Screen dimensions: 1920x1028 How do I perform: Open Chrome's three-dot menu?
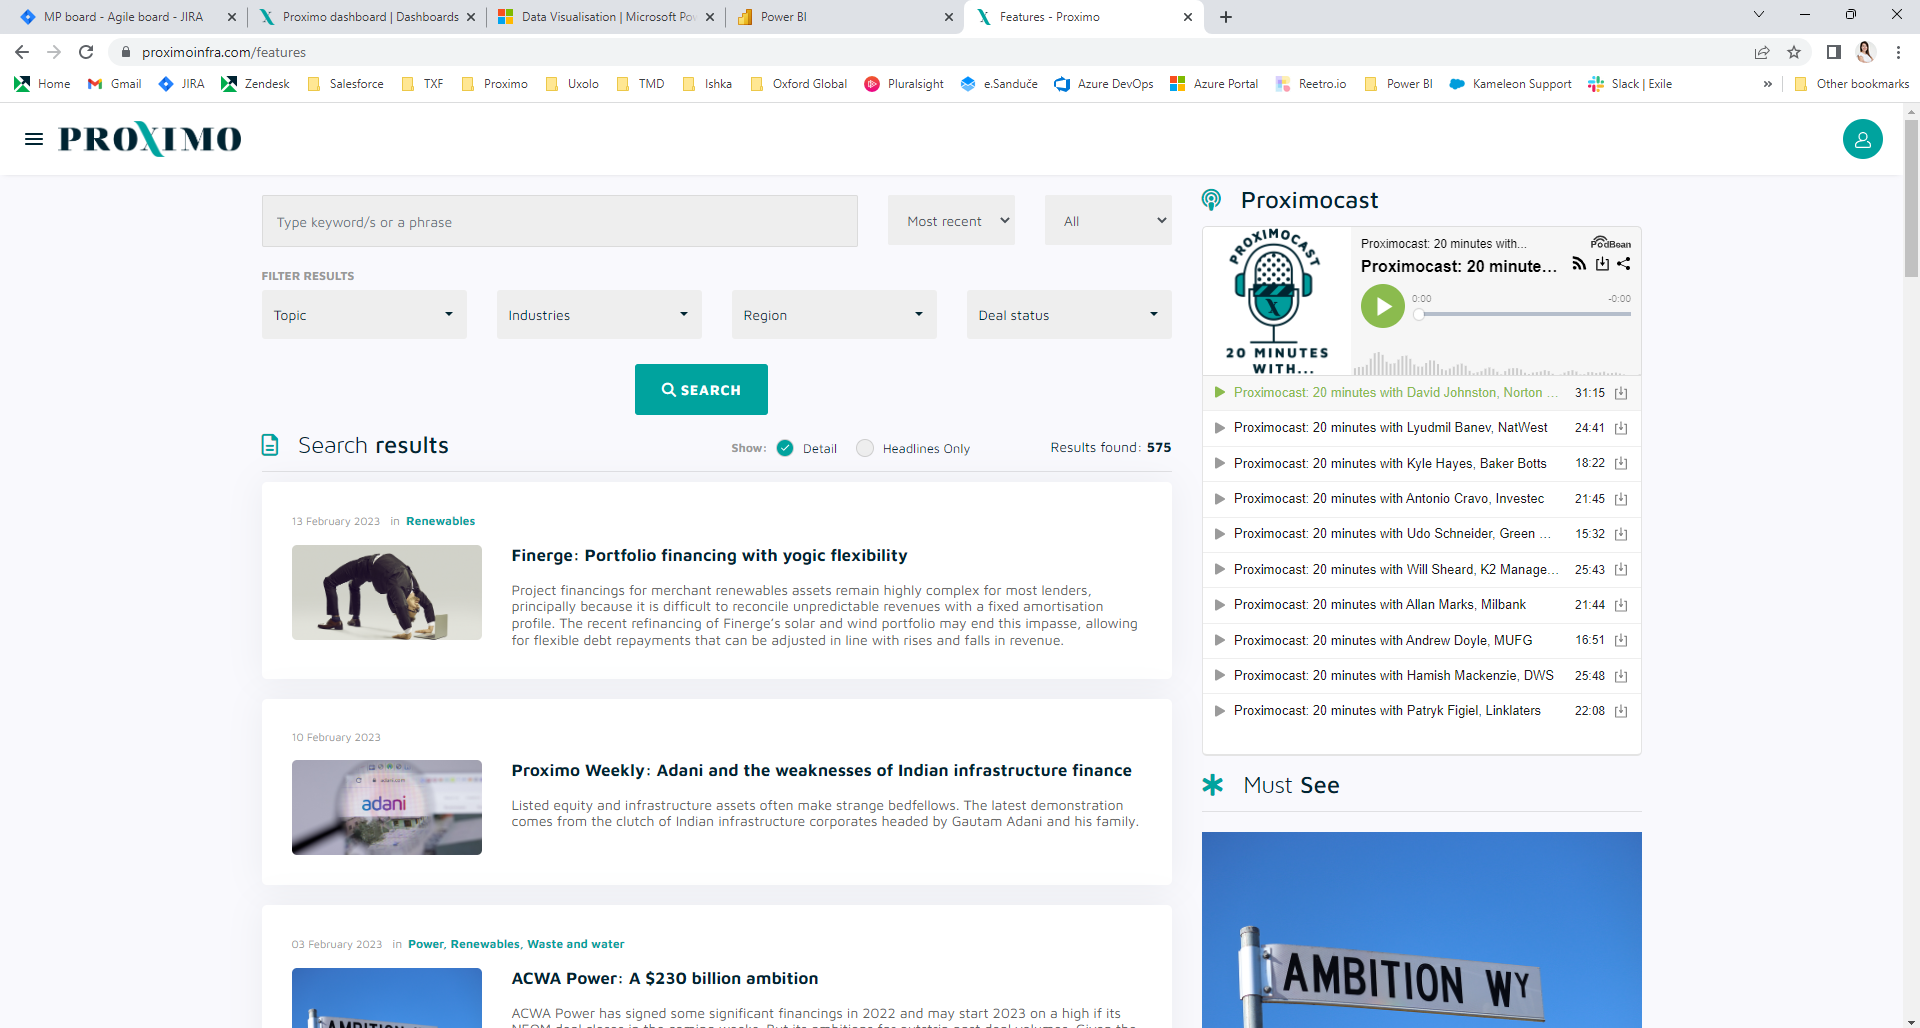(1898, 52)
